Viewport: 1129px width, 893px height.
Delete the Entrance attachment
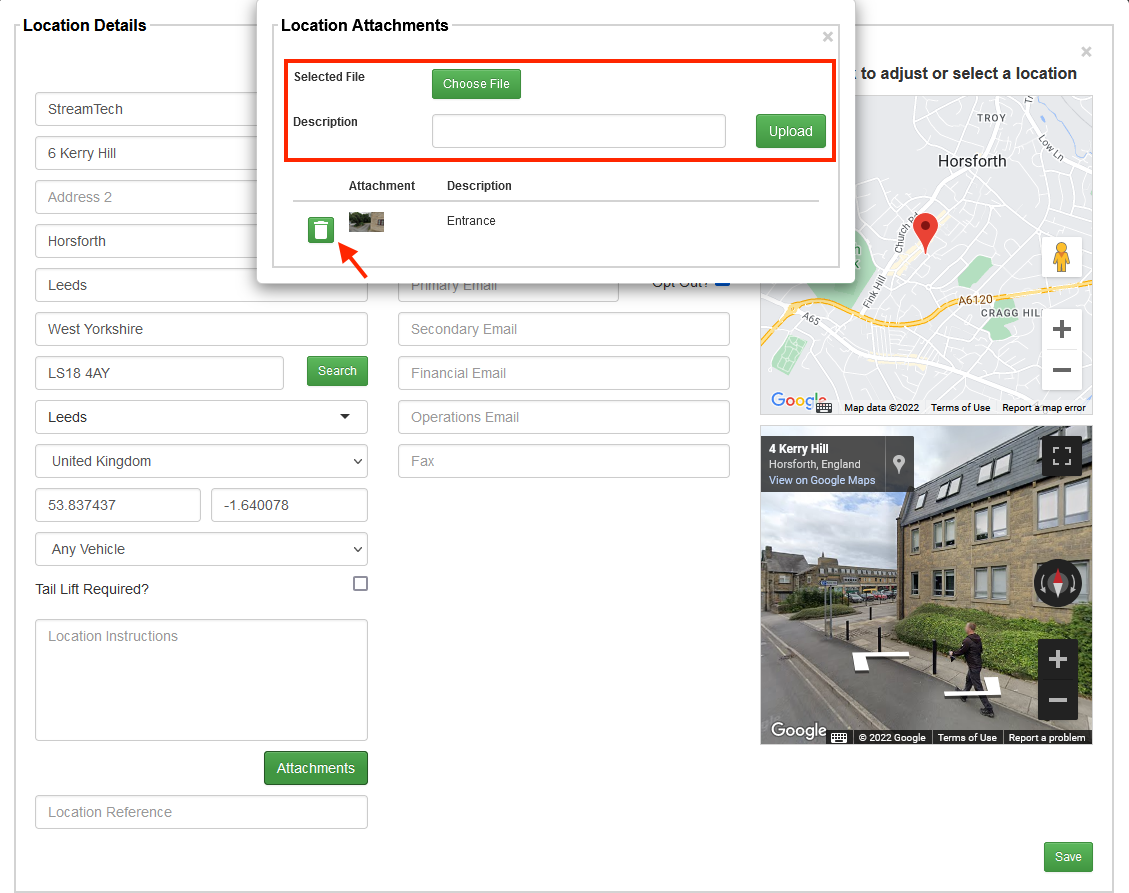pos(320,230)
